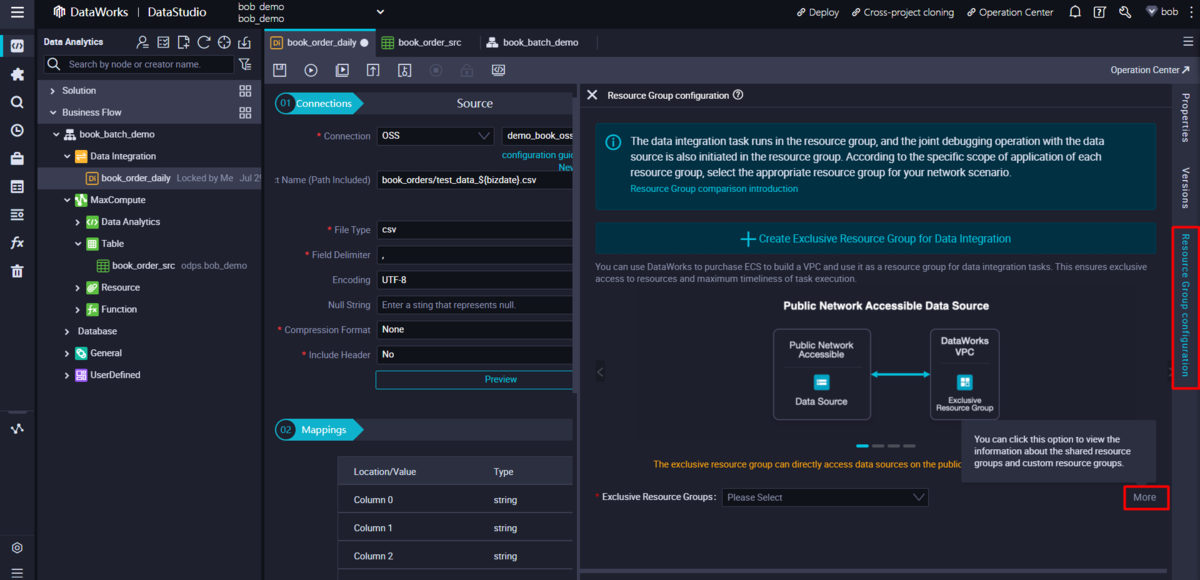This screenshot has height=580, width=1200.
Task: Collapse the book_batch_demo tree node
Action: click(57, 134)
